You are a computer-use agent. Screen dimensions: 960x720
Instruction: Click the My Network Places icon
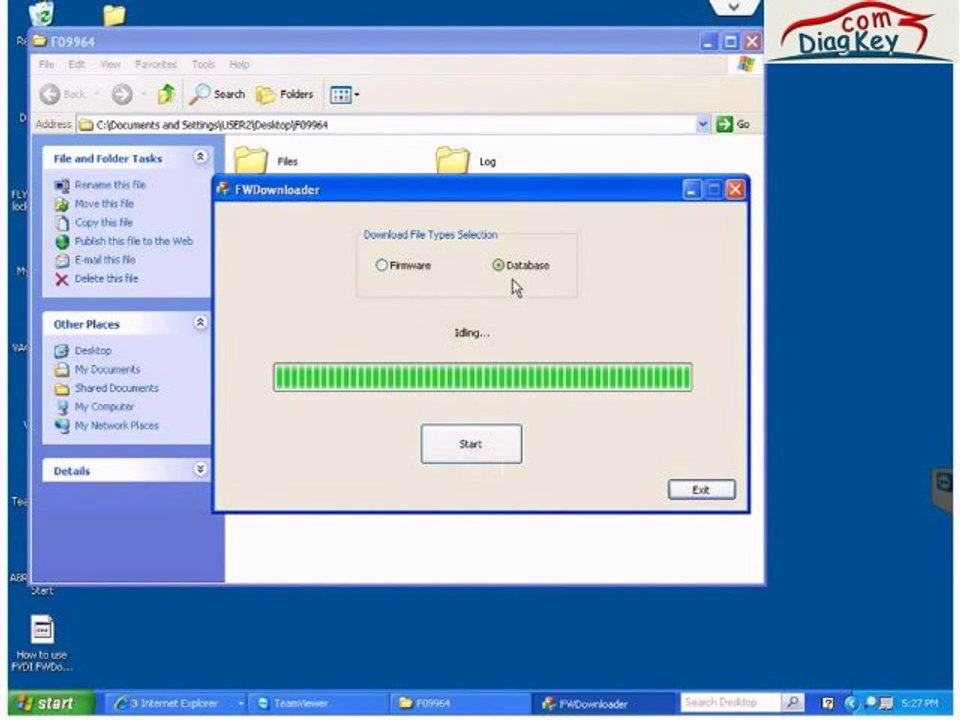pyautogui.click(x=62, y=426)
